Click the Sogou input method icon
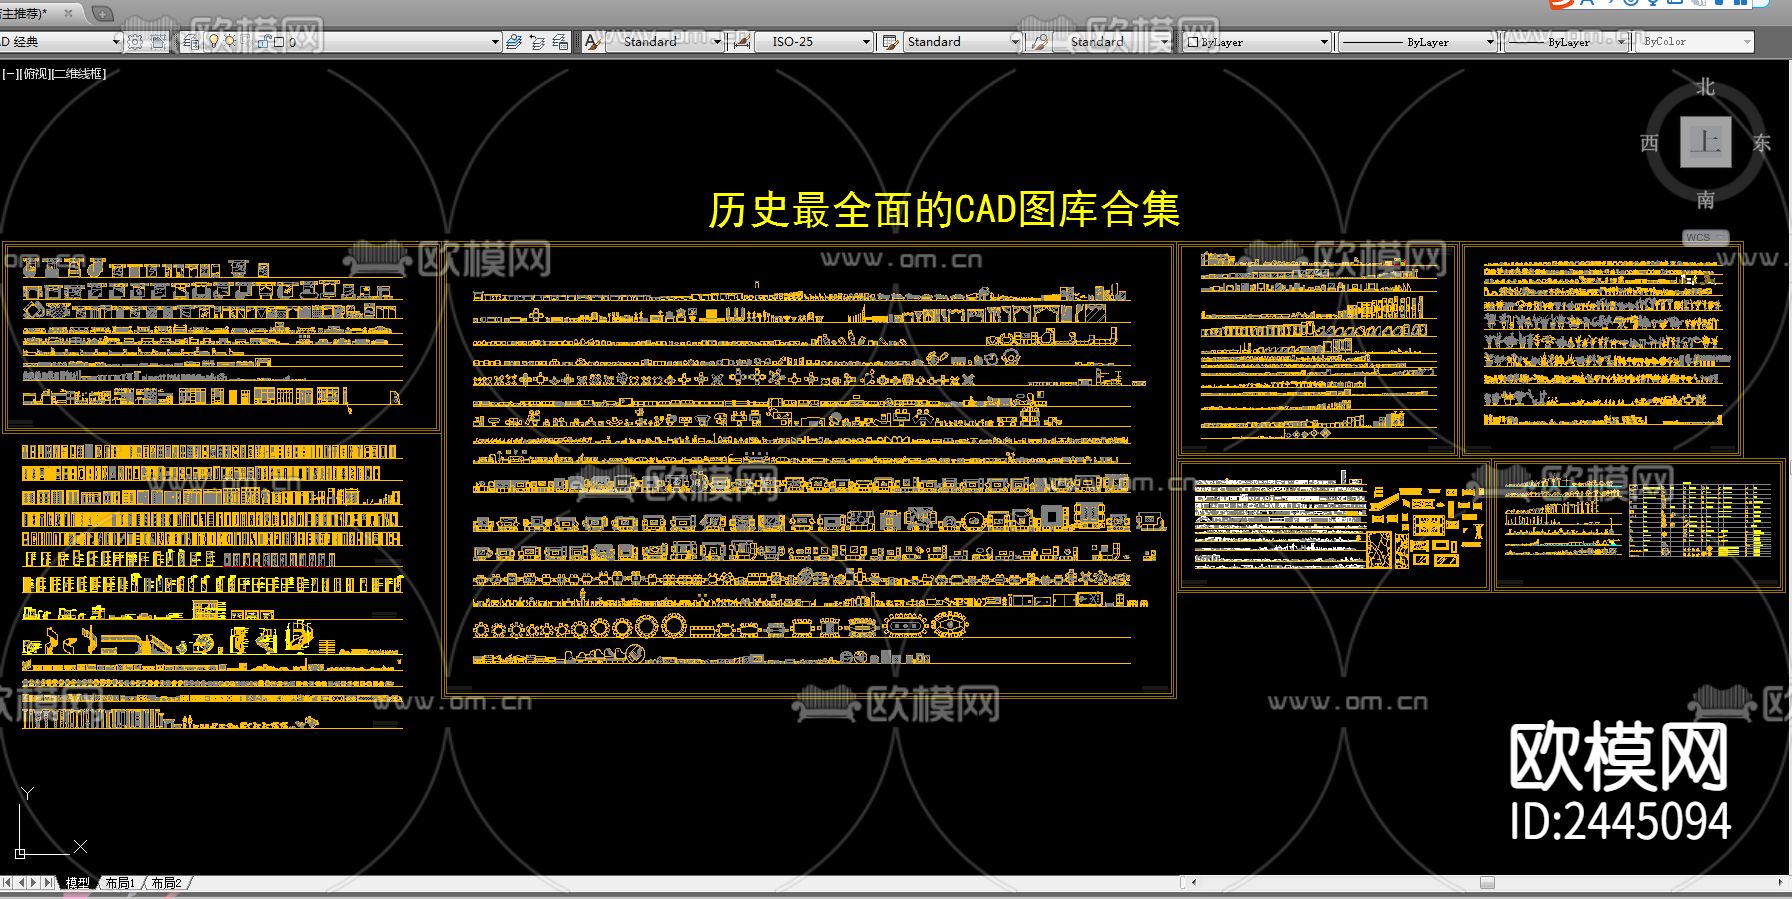1792x899 pixels. coord(1561,3)
